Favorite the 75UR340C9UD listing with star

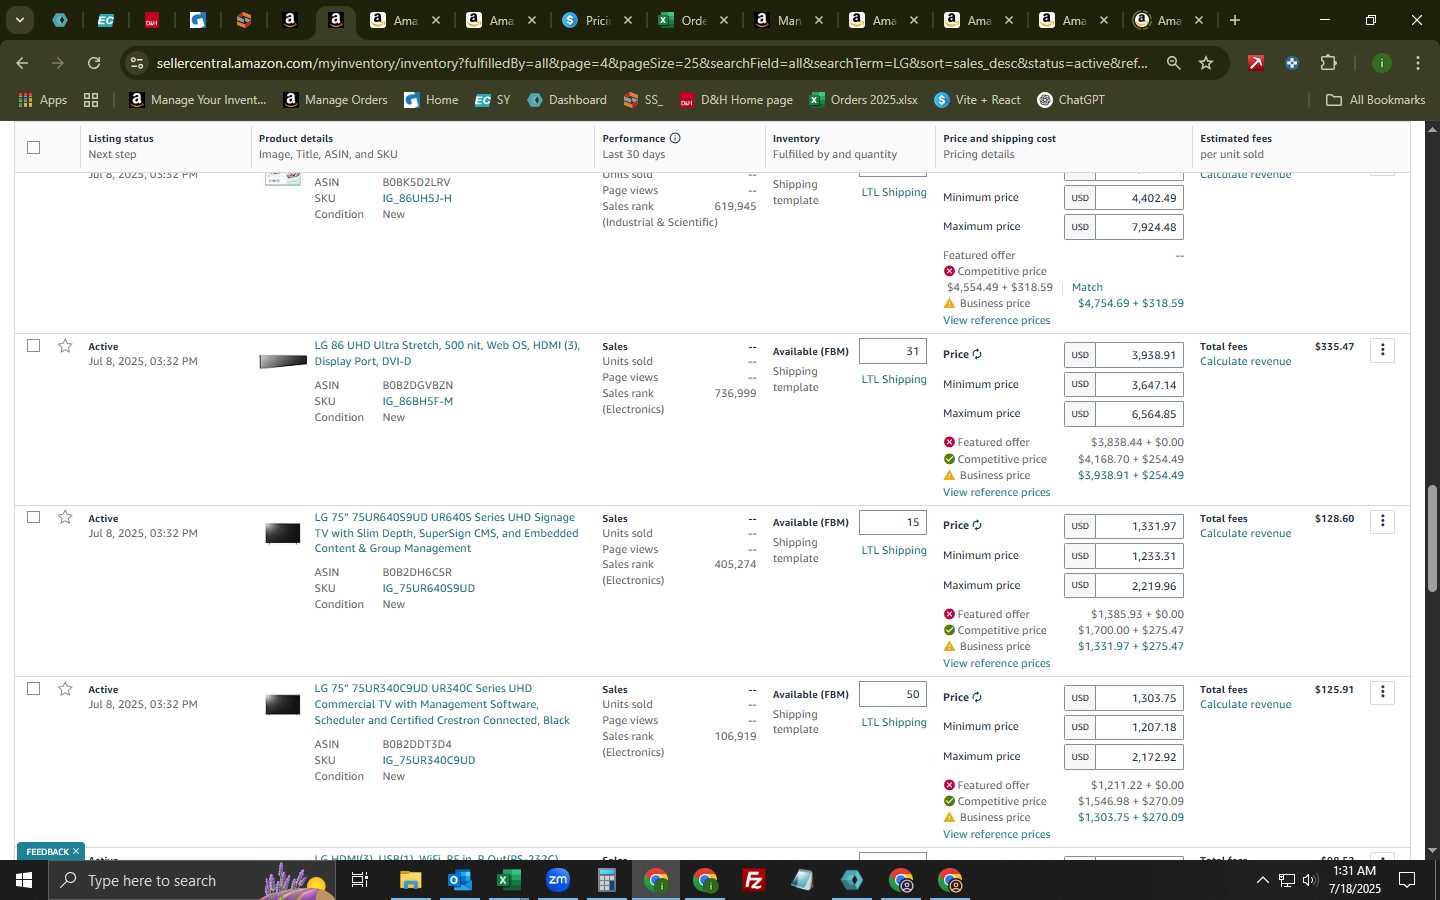(65, 689)
